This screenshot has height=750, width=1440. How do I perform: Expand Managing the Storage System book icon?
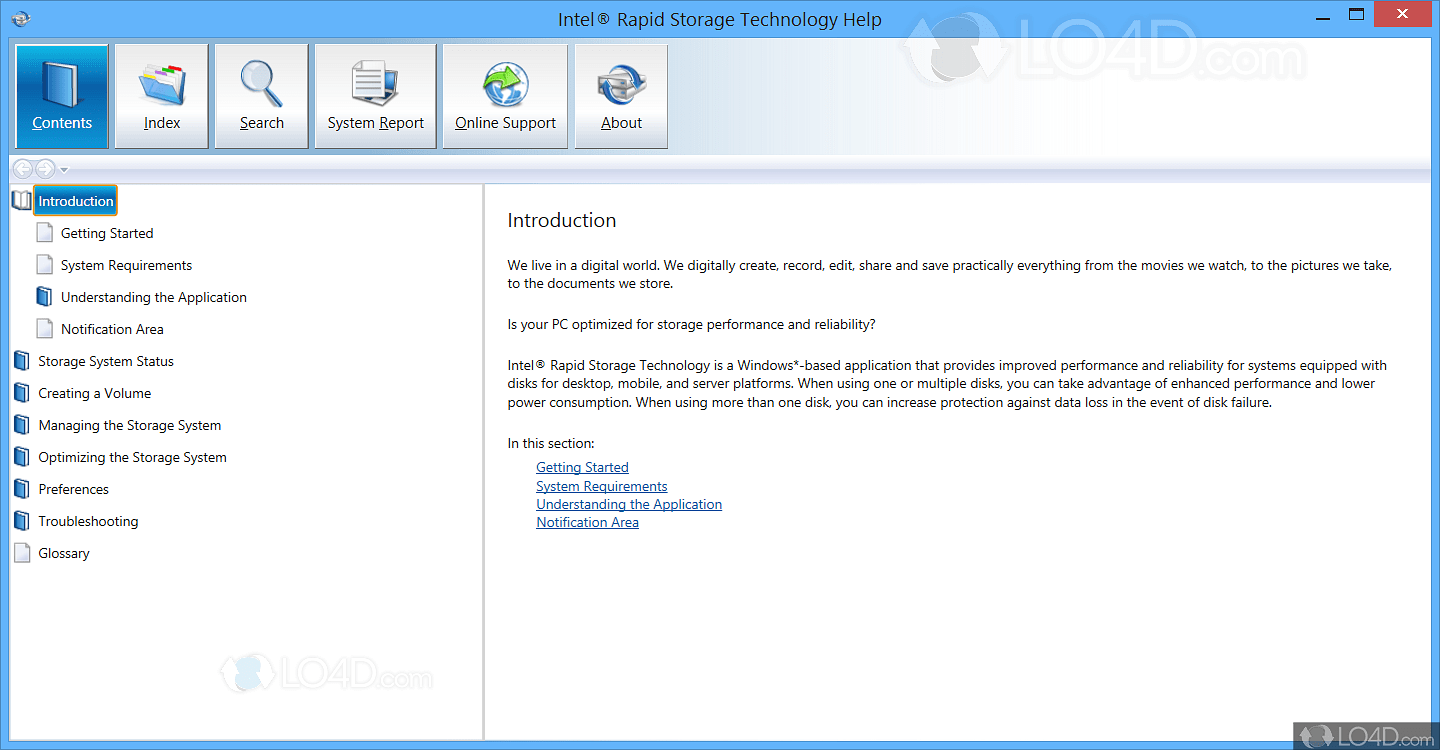click(22, 425)
